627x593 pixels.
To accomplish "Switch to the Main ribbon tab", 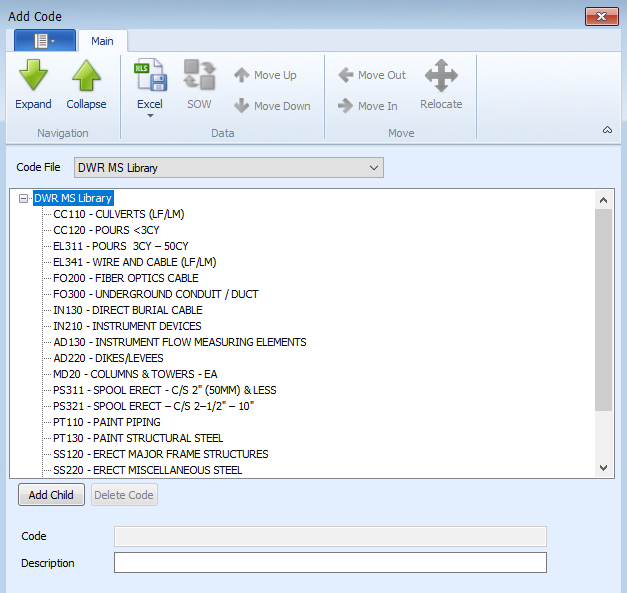I will (x=102, y=41).
